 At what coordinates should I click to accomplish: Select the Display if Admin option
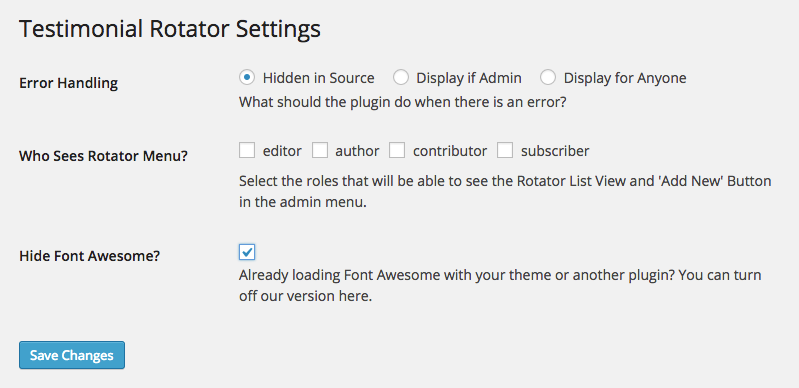point(401,78)
